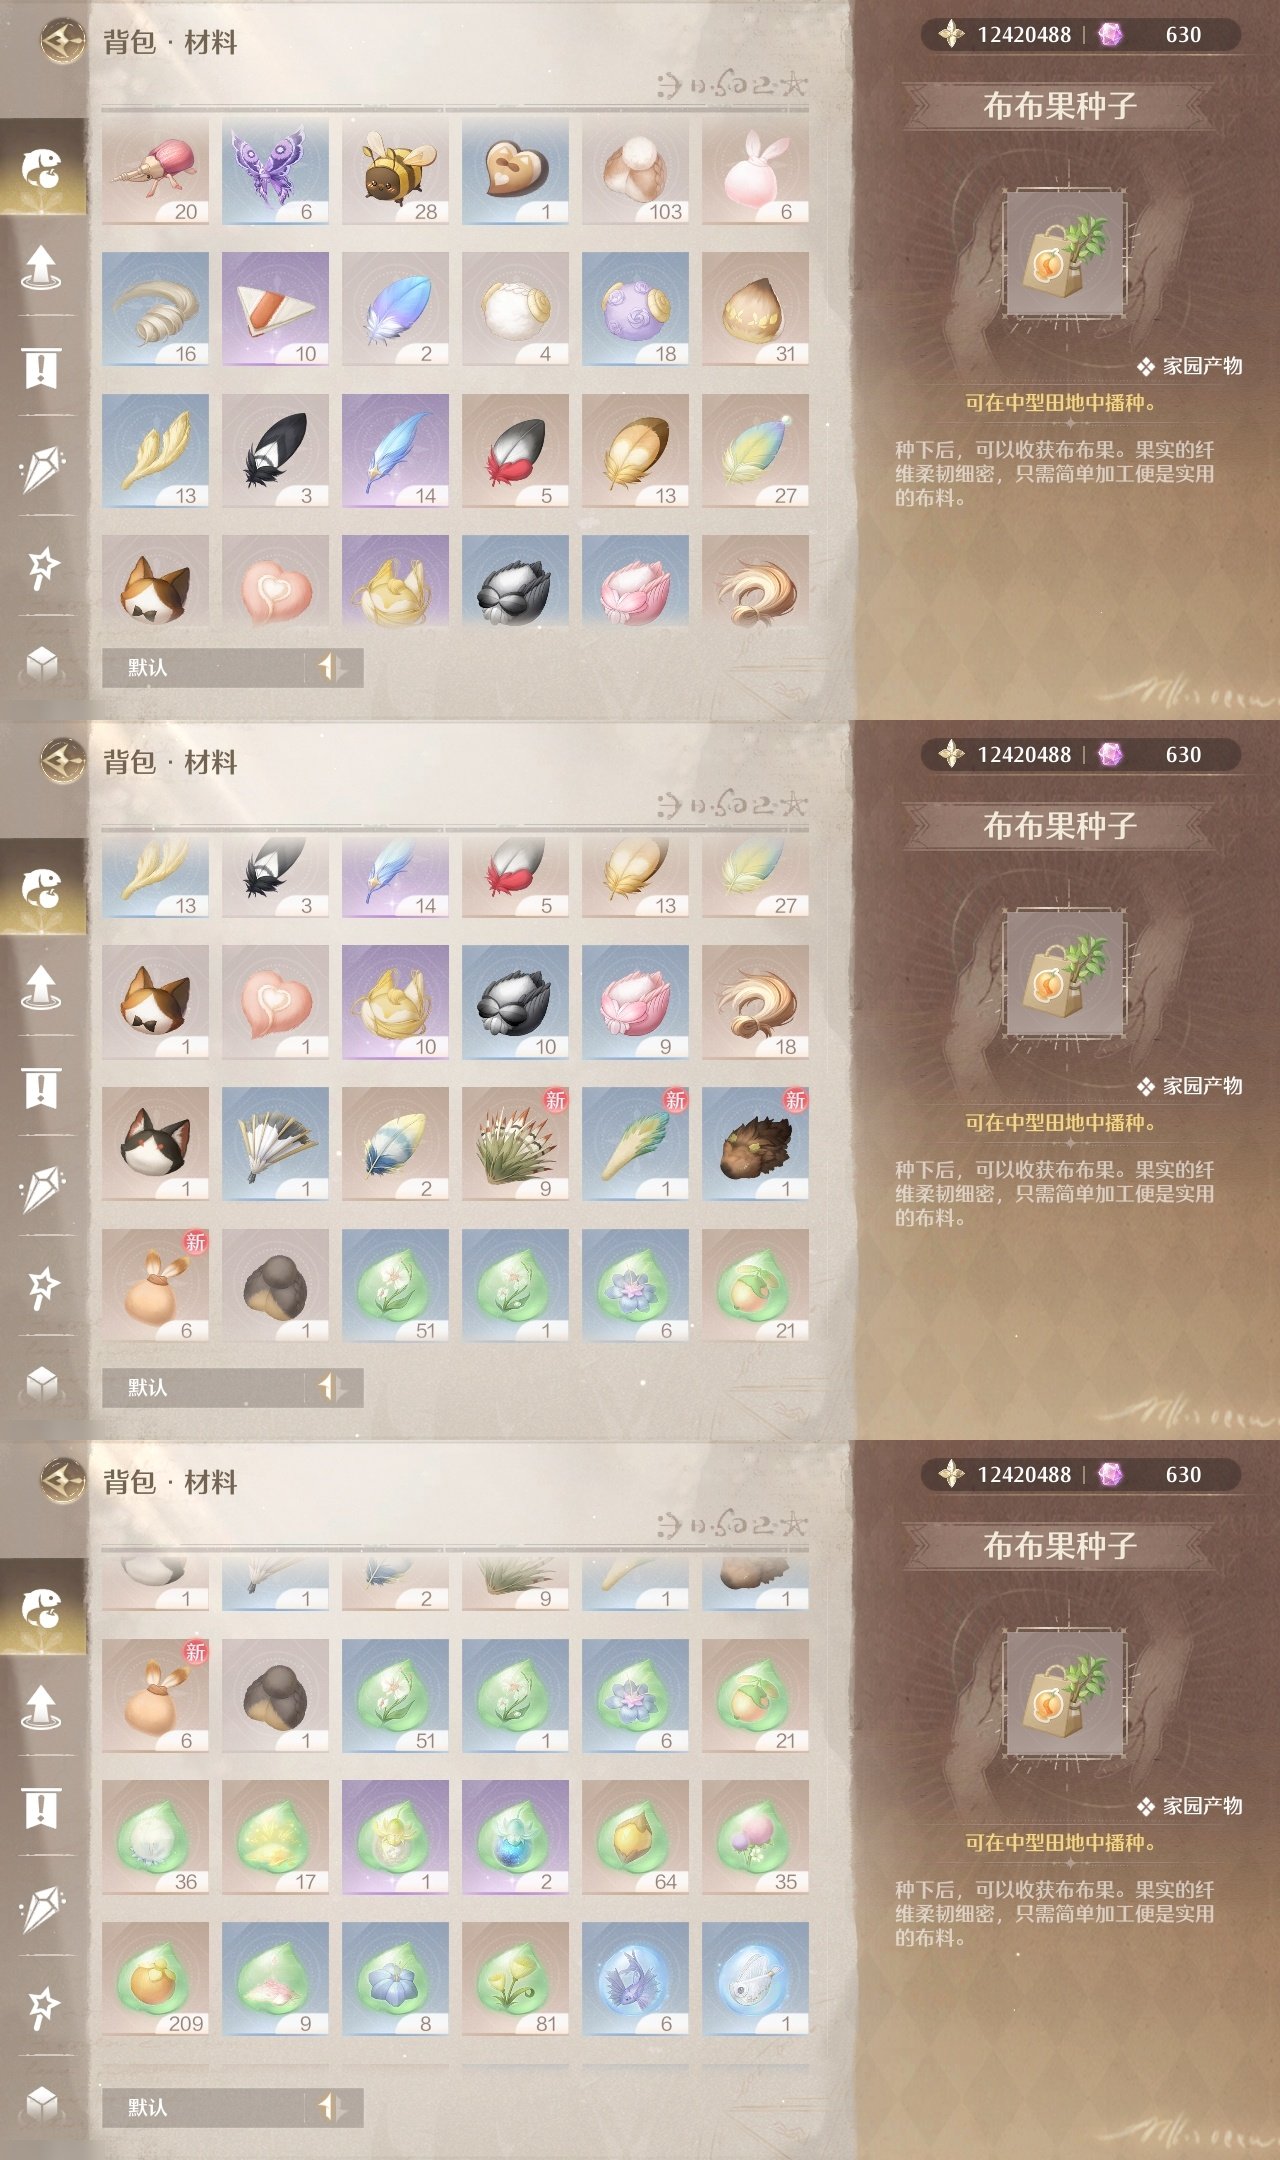Pick the black cat mask with red eyes
This screenshot has height=2160, width=1280.
[x=155, y=1144]
